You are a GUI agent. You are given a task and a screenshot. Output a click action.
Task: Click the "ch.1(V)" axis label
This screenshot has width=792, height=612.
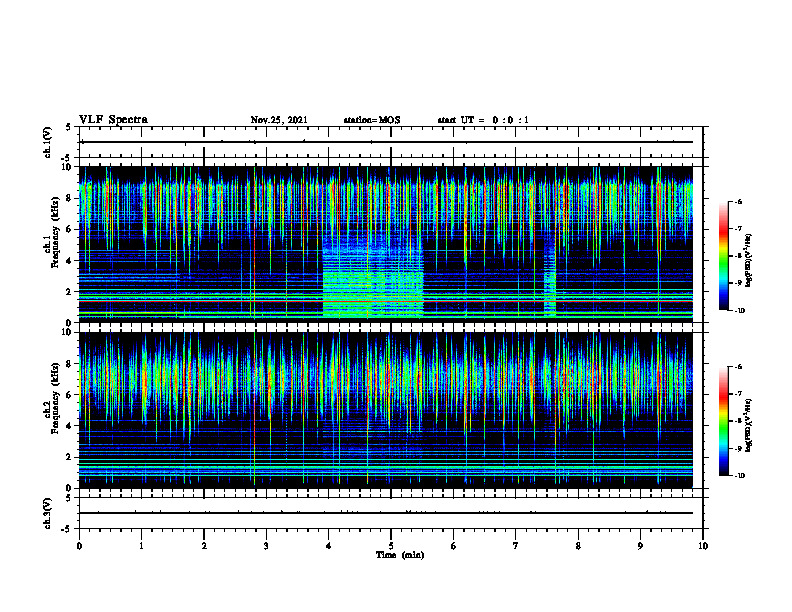pos(48,142)
